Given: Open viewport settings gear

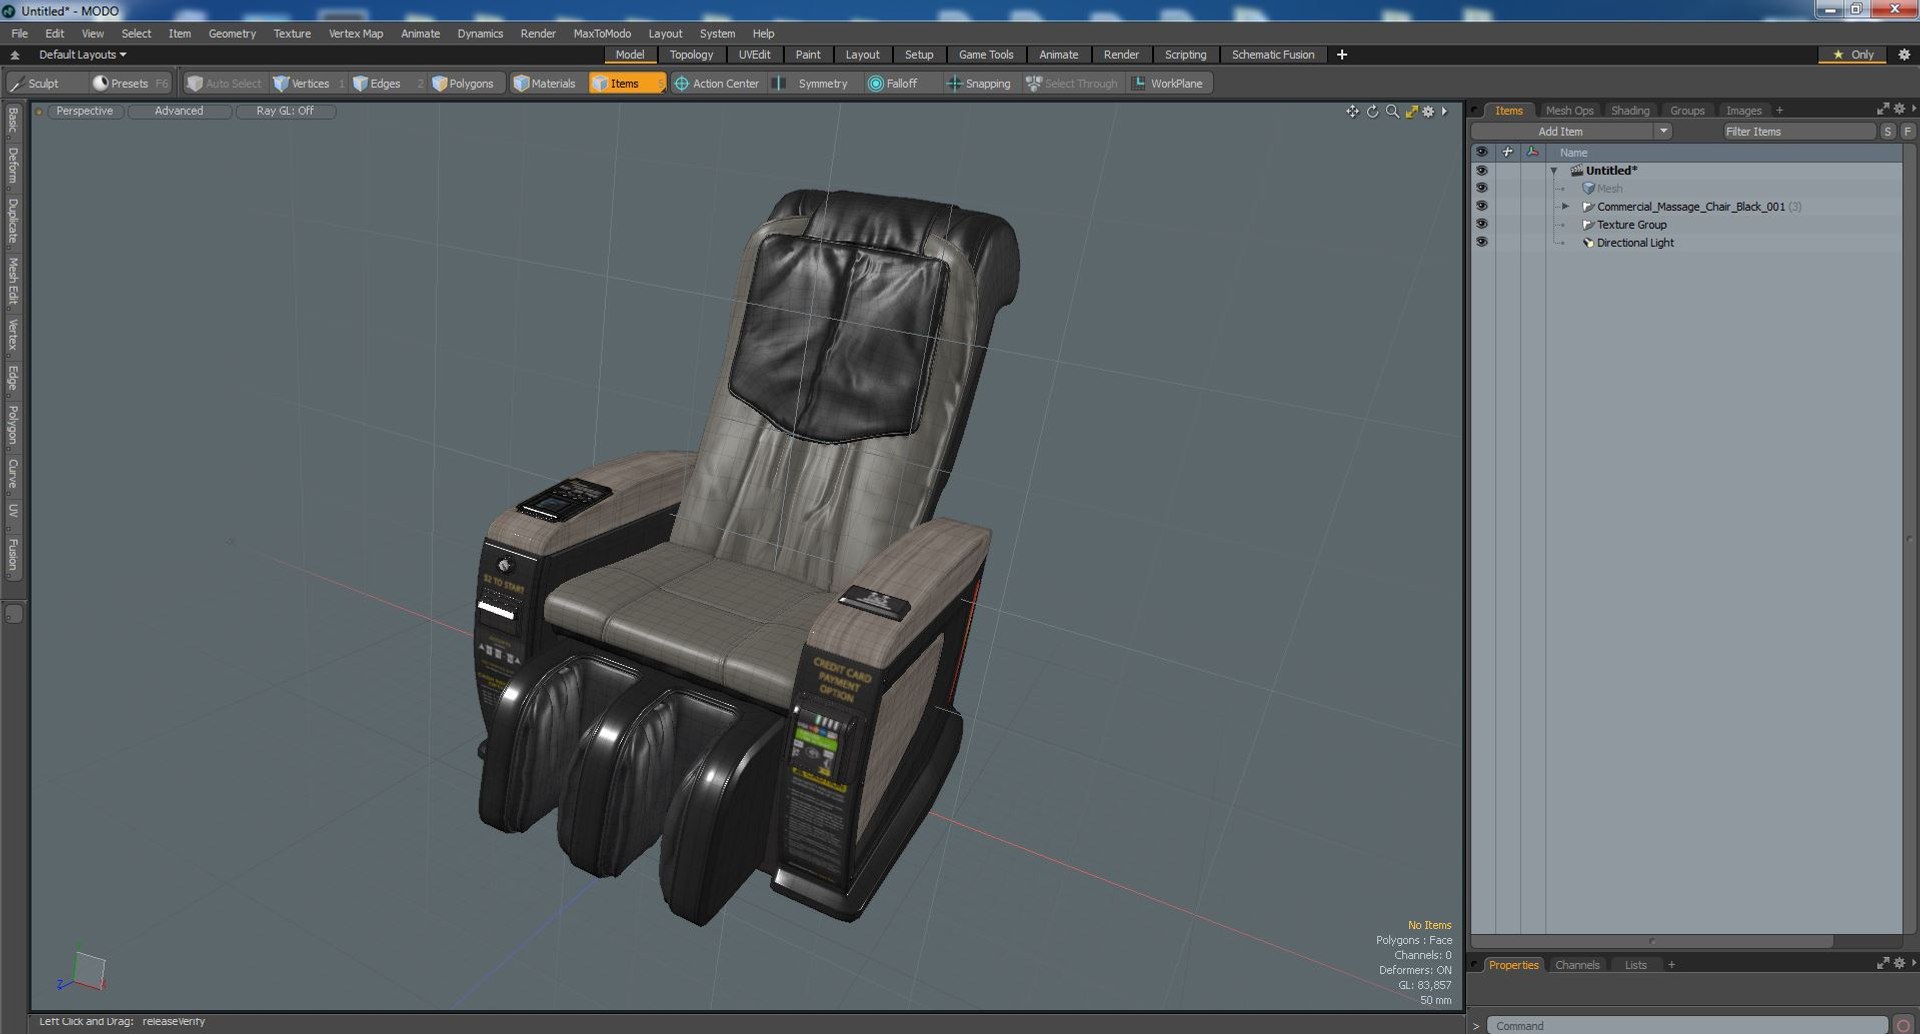Looking at the screenshot, I should tap(1429, 111).
